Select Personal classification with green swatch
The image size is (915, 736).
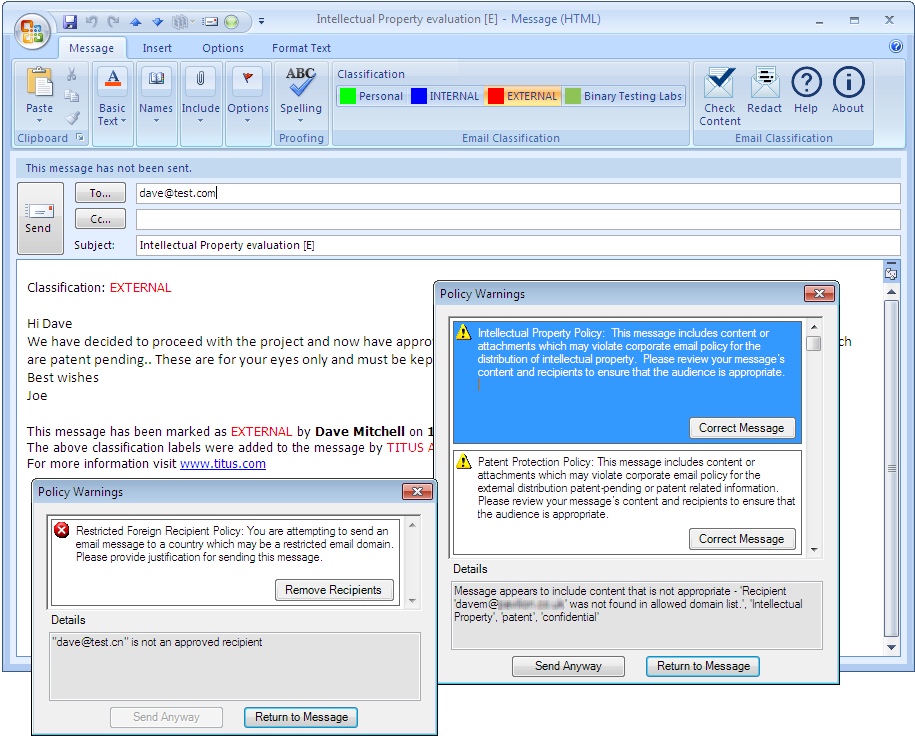click(372, 96)
